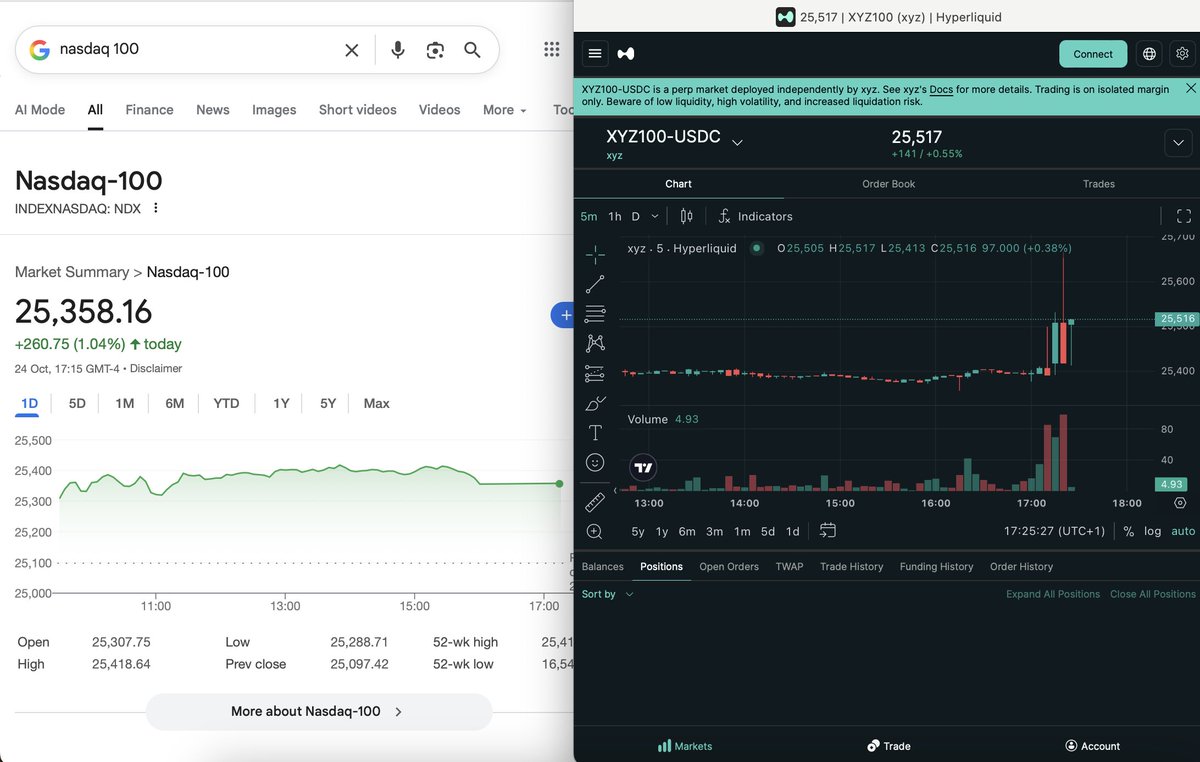Select the 5D range on Google chart

(77, 403)
